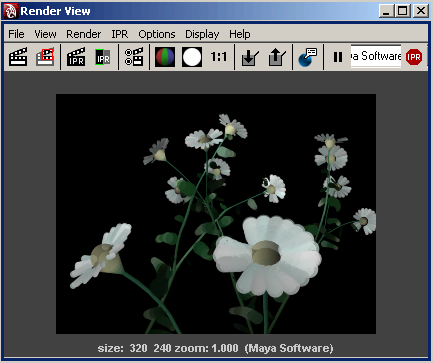Open the Render Globals settings icon
The width and height of the screenshot is (433, 363).
pyautogui.click(x=134, y=57)
